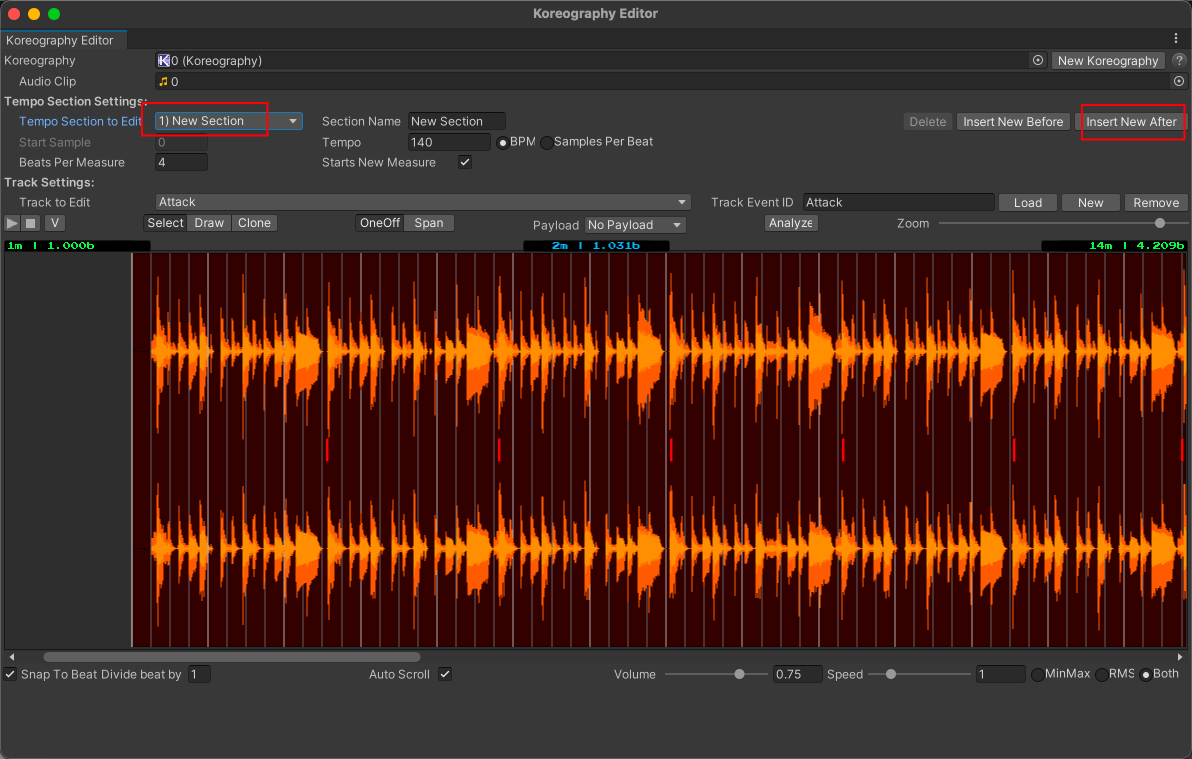Click the New Koreography button
The height and width of the screenshot is (759, 1192).
point(1108,60)
